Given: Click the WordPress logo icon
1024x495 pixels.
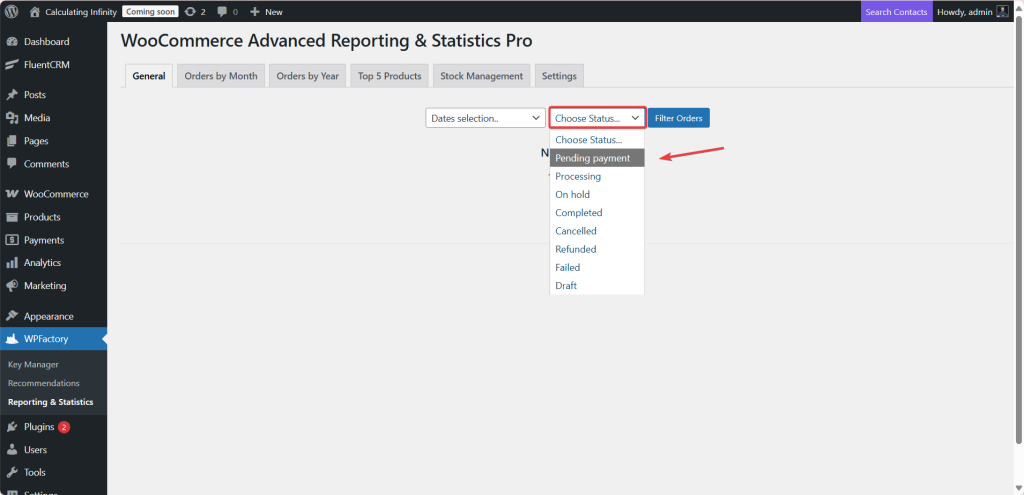Looking at the screenshot, I should [x=12, y=12].
